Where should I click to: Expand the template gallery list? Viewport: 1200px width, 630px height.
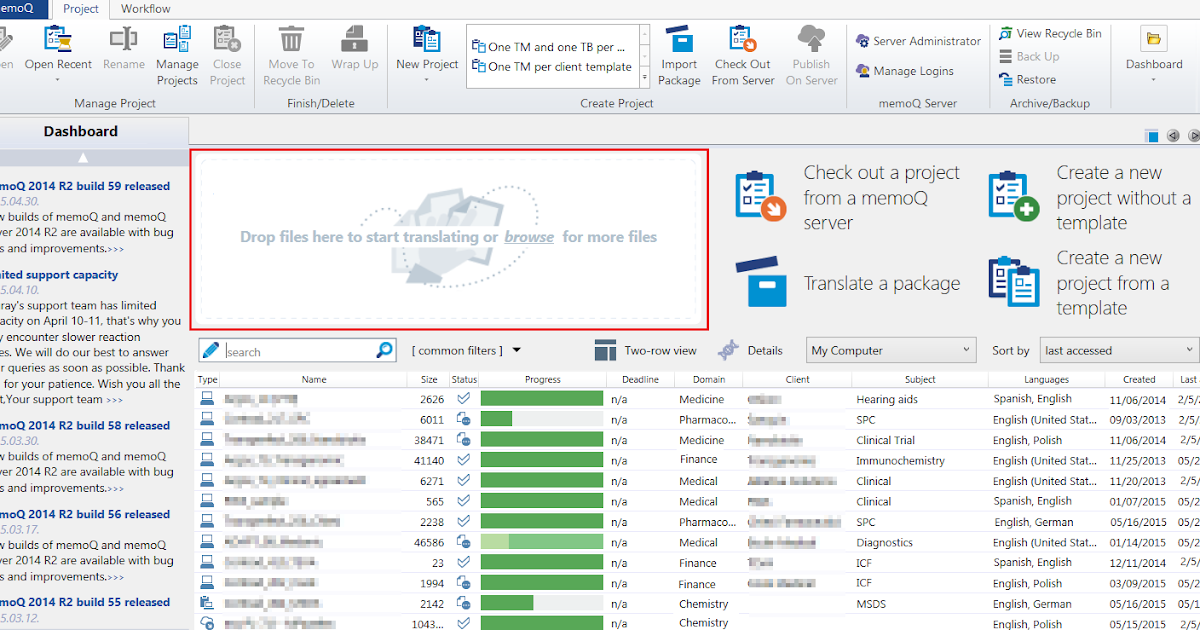(645, 77)
